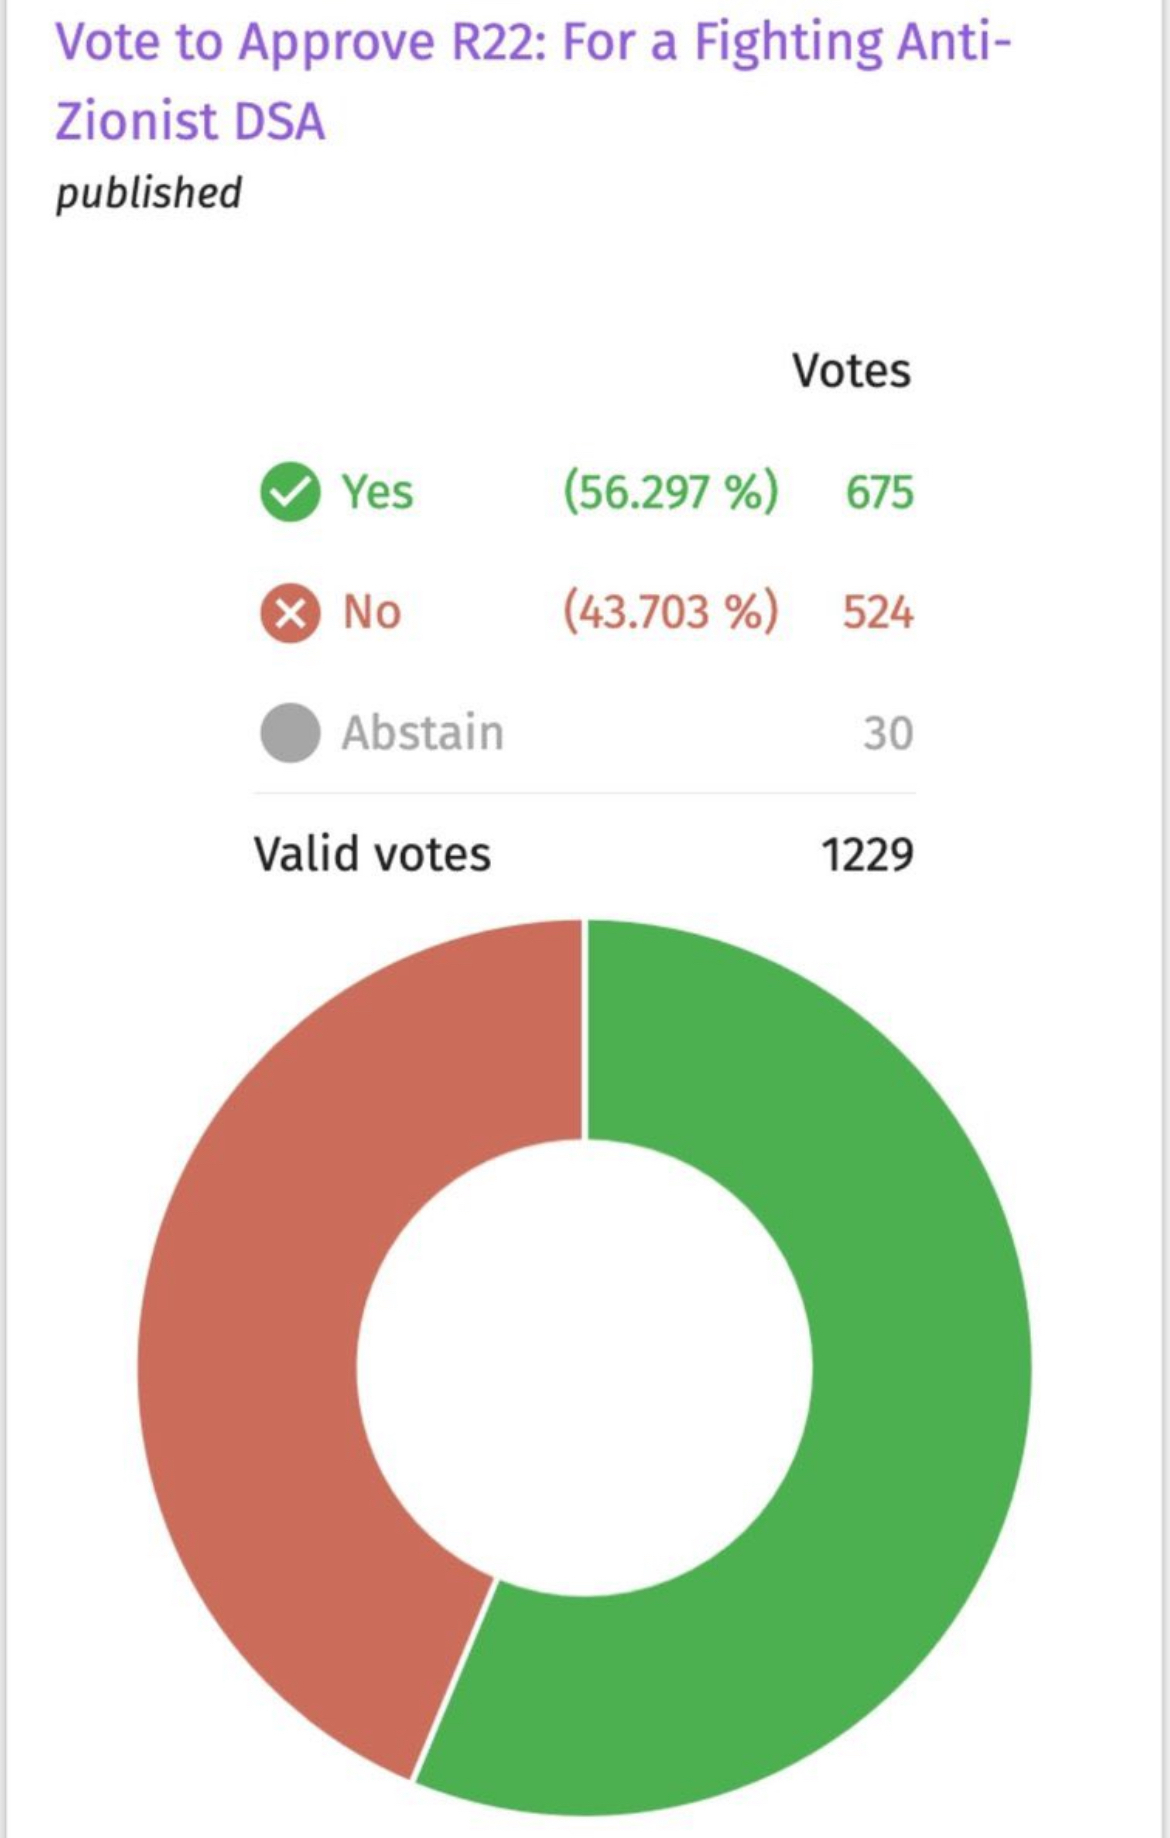This screenshot has height=1838, width=1170.
Task: Click the Yes percentage 56.297 %
Action: [x=670, y=492]
